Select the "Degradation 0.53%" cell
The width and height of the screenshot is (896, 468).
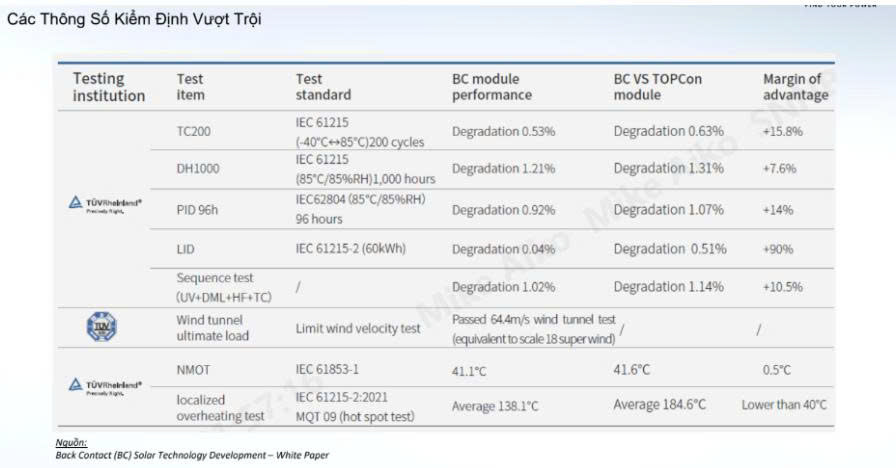tap(503, 131)
